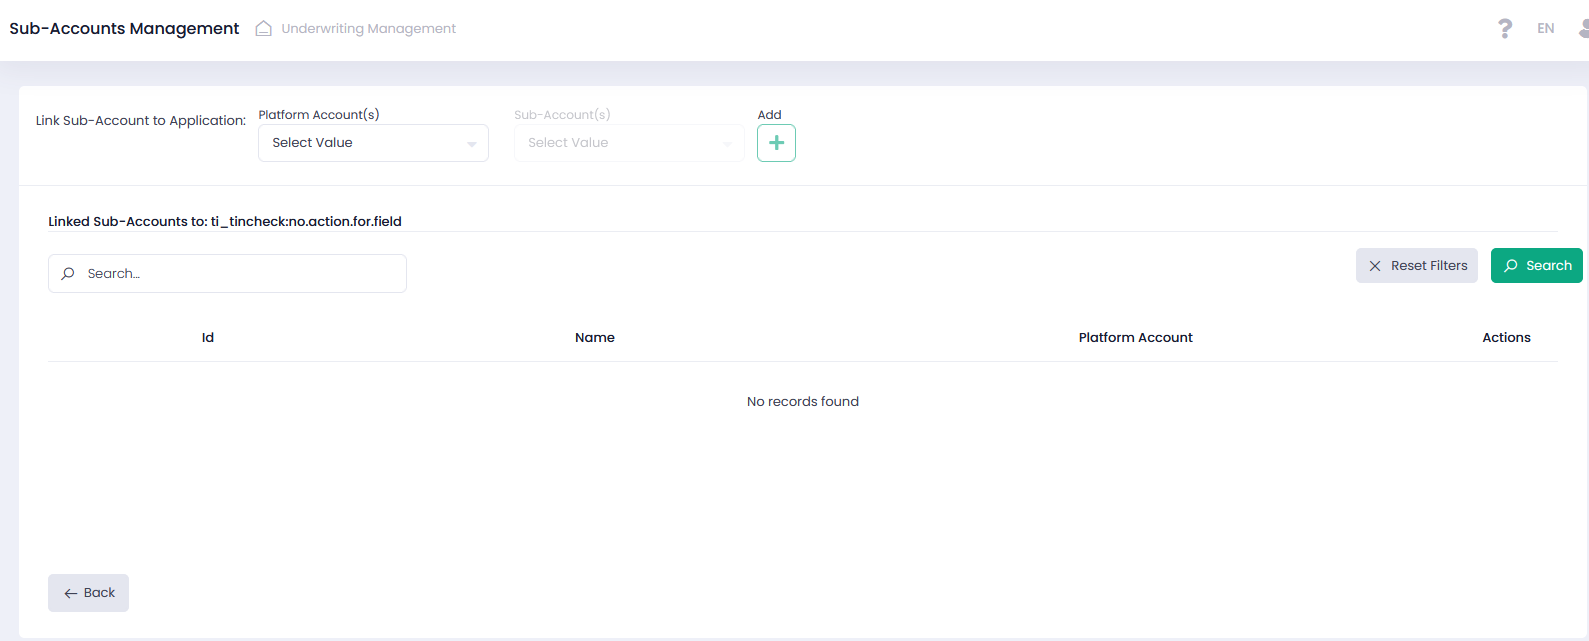
Task: Focus the Search… text field
Action: point(240,274)
